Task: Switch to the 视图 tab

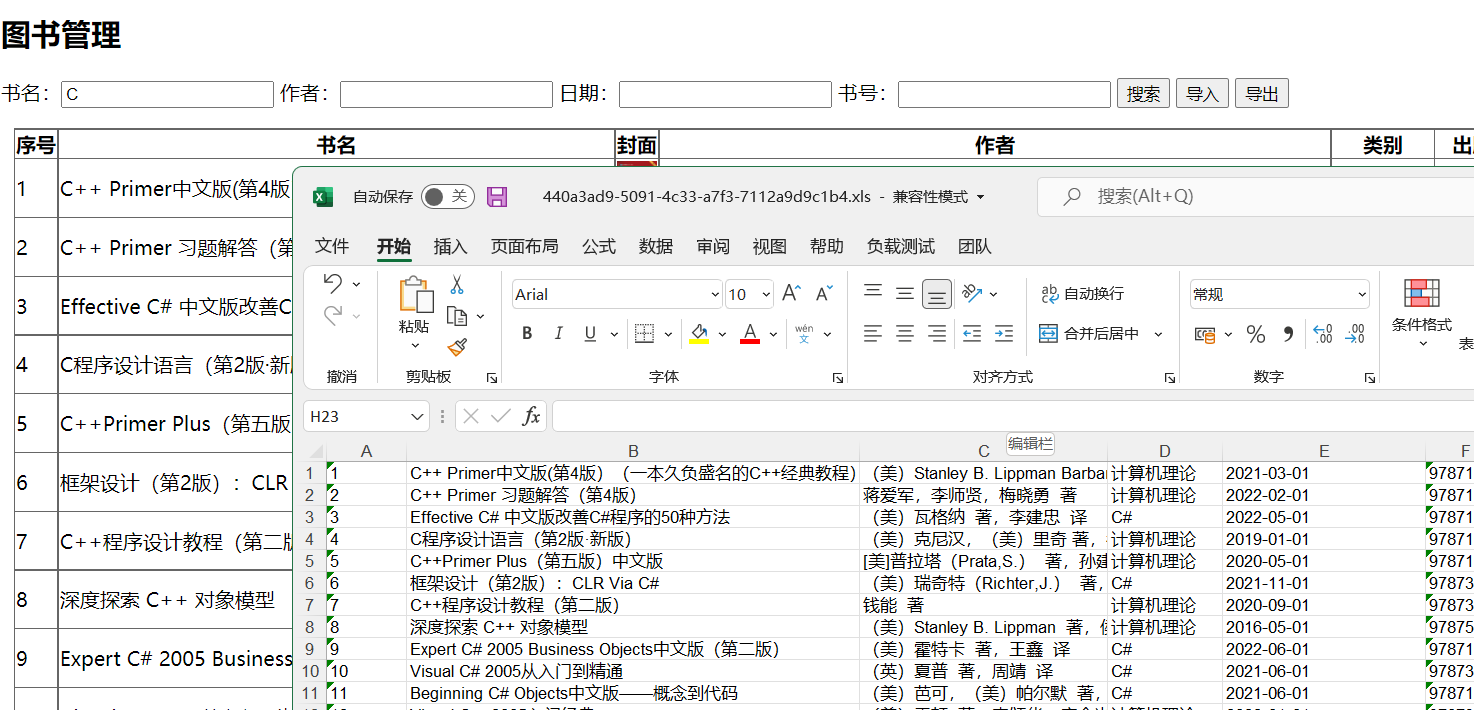Action: 770,246
